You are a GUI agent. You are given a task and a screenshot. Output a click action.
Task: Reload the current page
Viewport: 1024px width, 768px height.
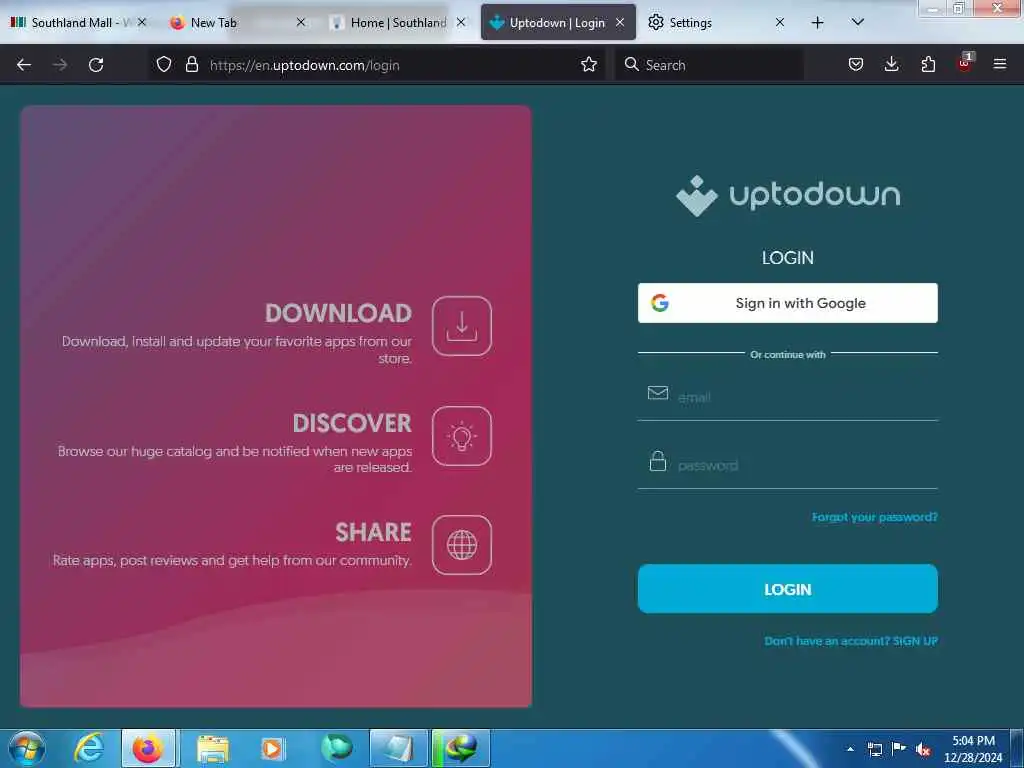click(96, 65)
